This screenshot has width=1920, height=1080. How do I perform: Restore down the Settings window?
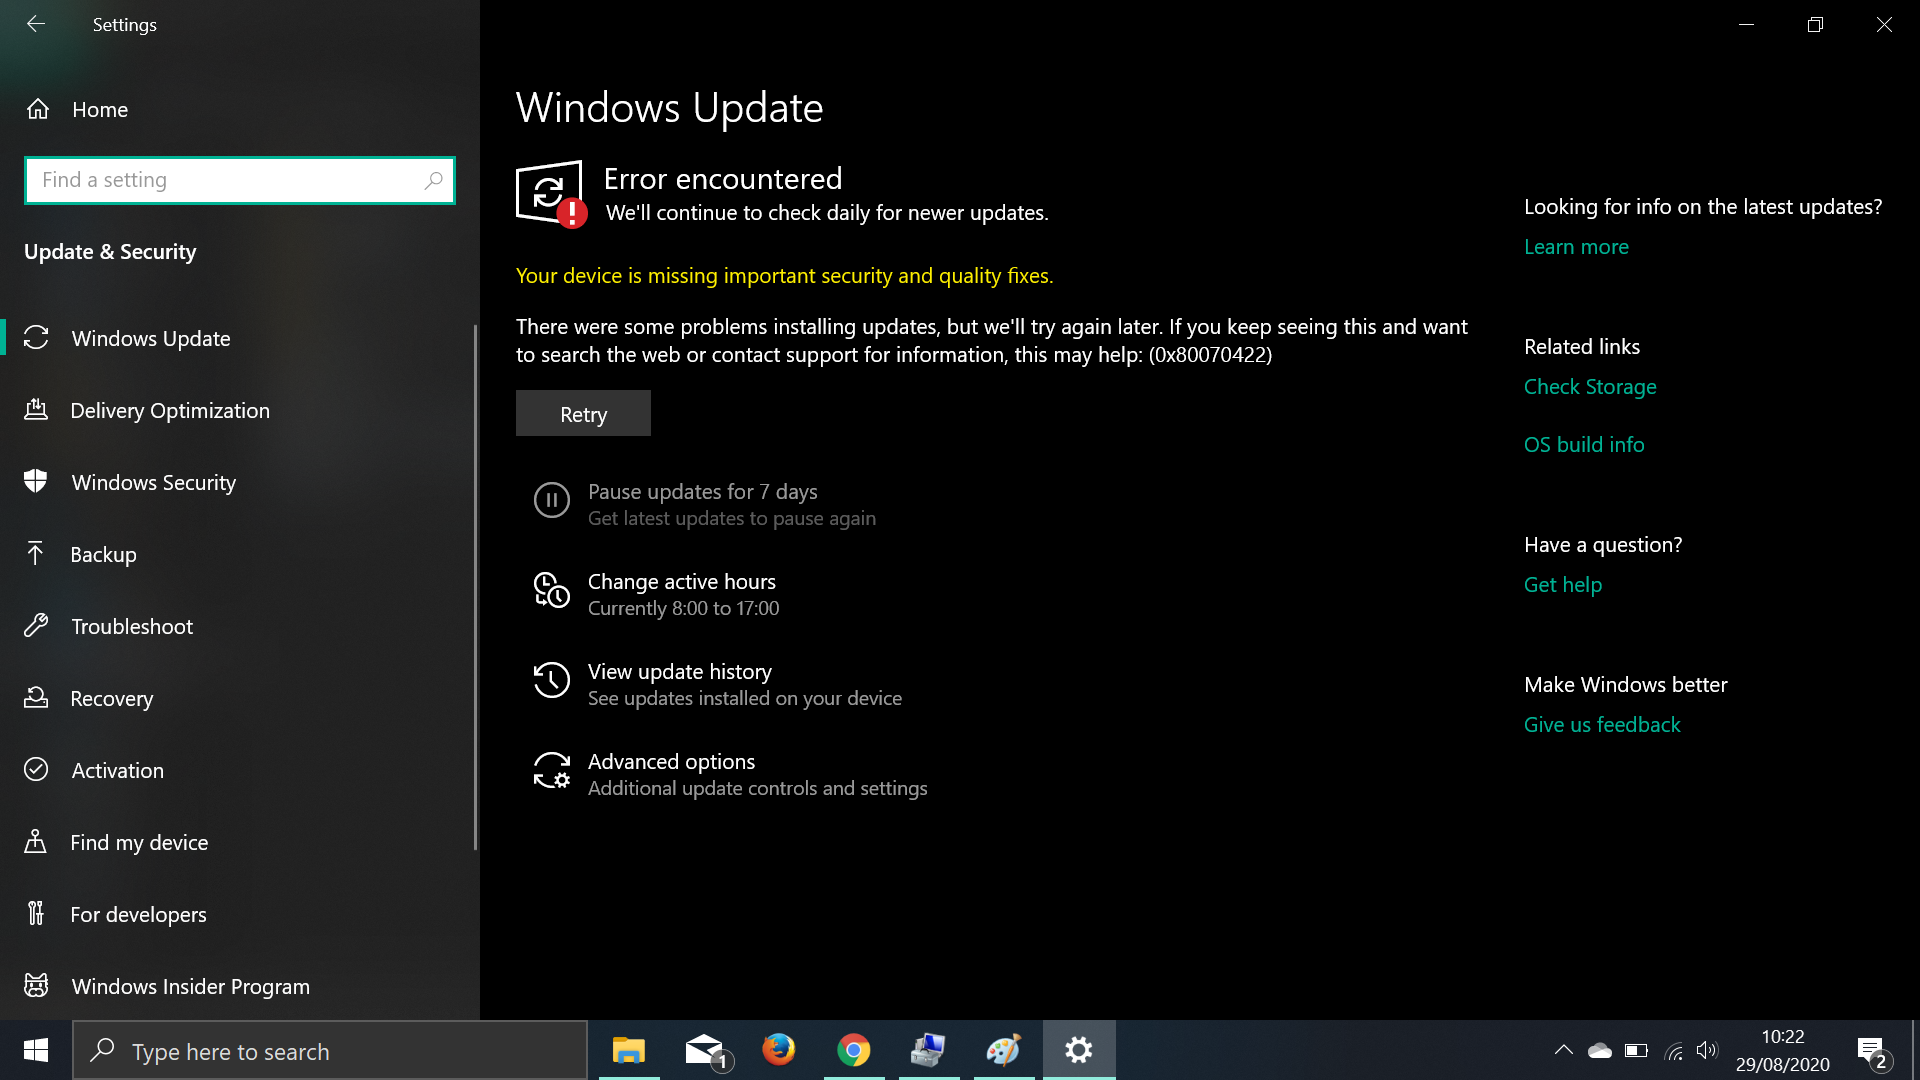(1815, 24)
